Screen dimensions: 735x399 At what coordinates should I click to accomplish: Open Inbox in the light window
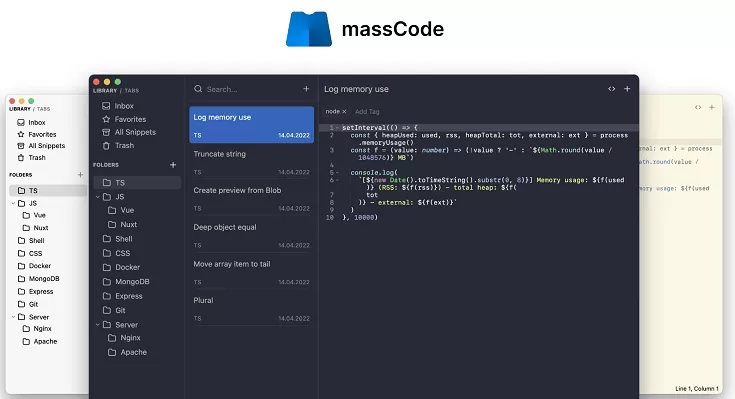(37, 122)
